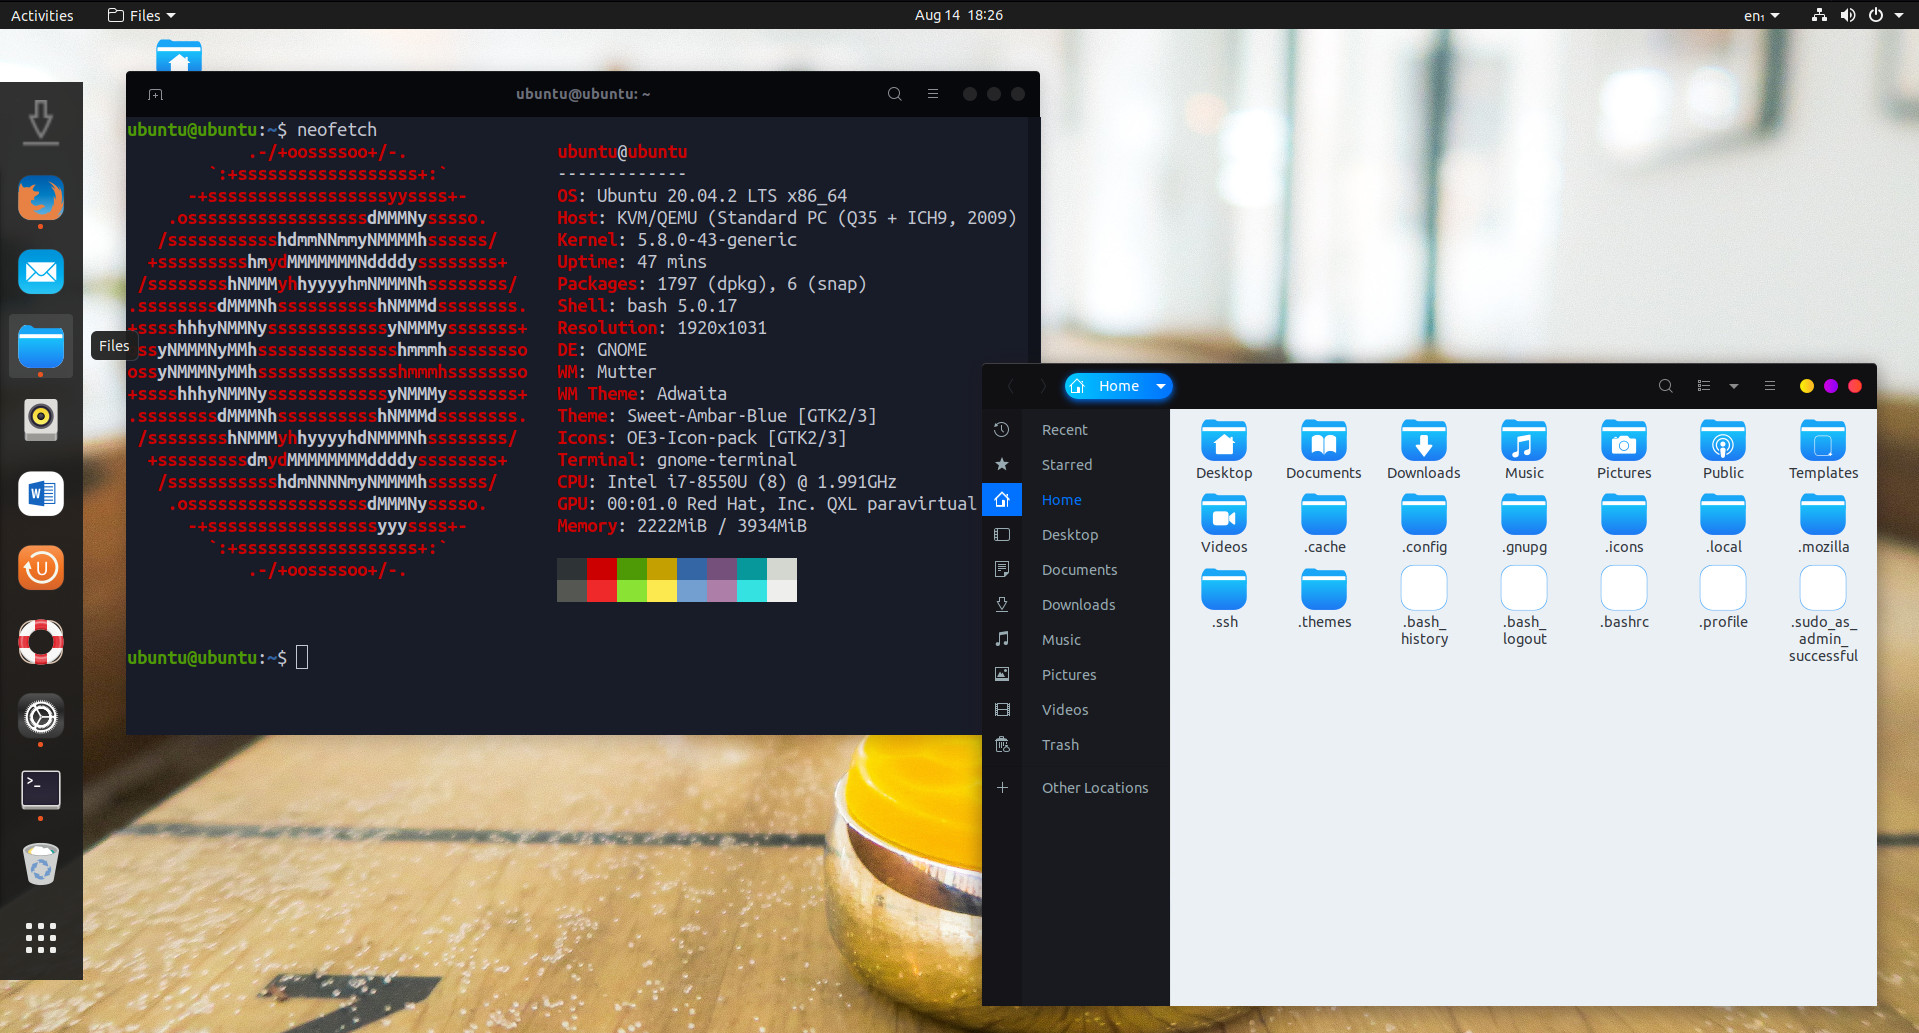Open the Files hamburger menu
Viewport: 1919px width, 1033px height.
pos(1770,386)
